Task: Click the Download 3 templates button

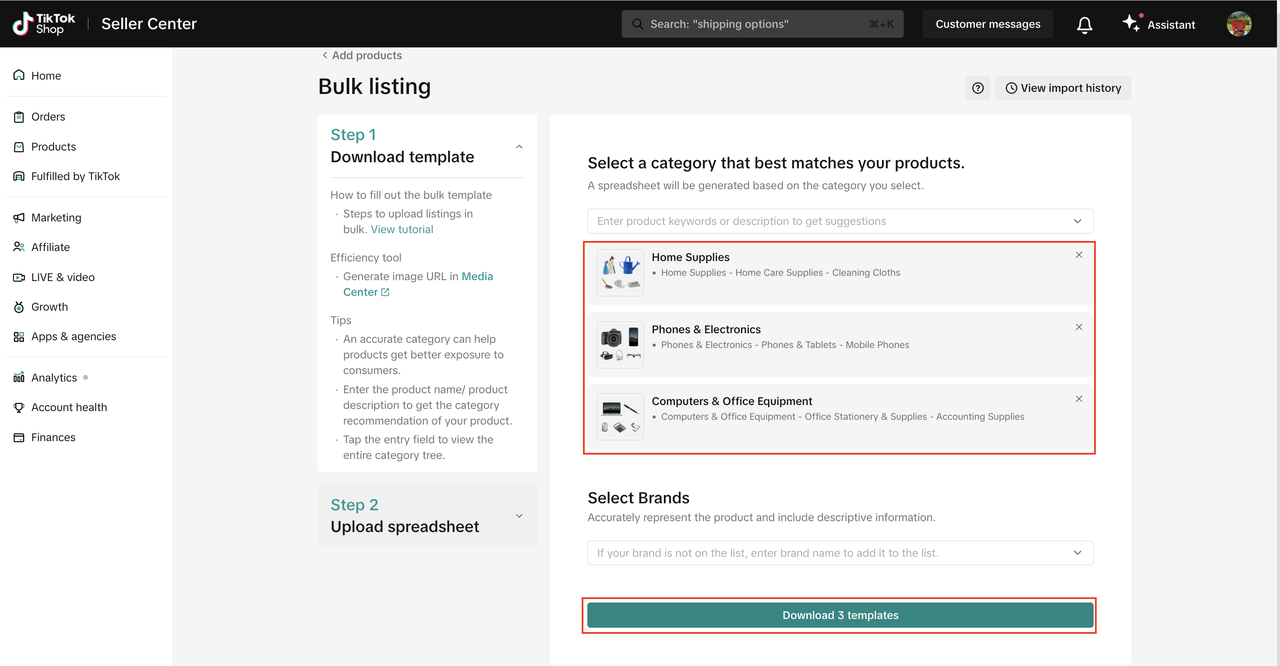Action: click(x=840, y=616)
